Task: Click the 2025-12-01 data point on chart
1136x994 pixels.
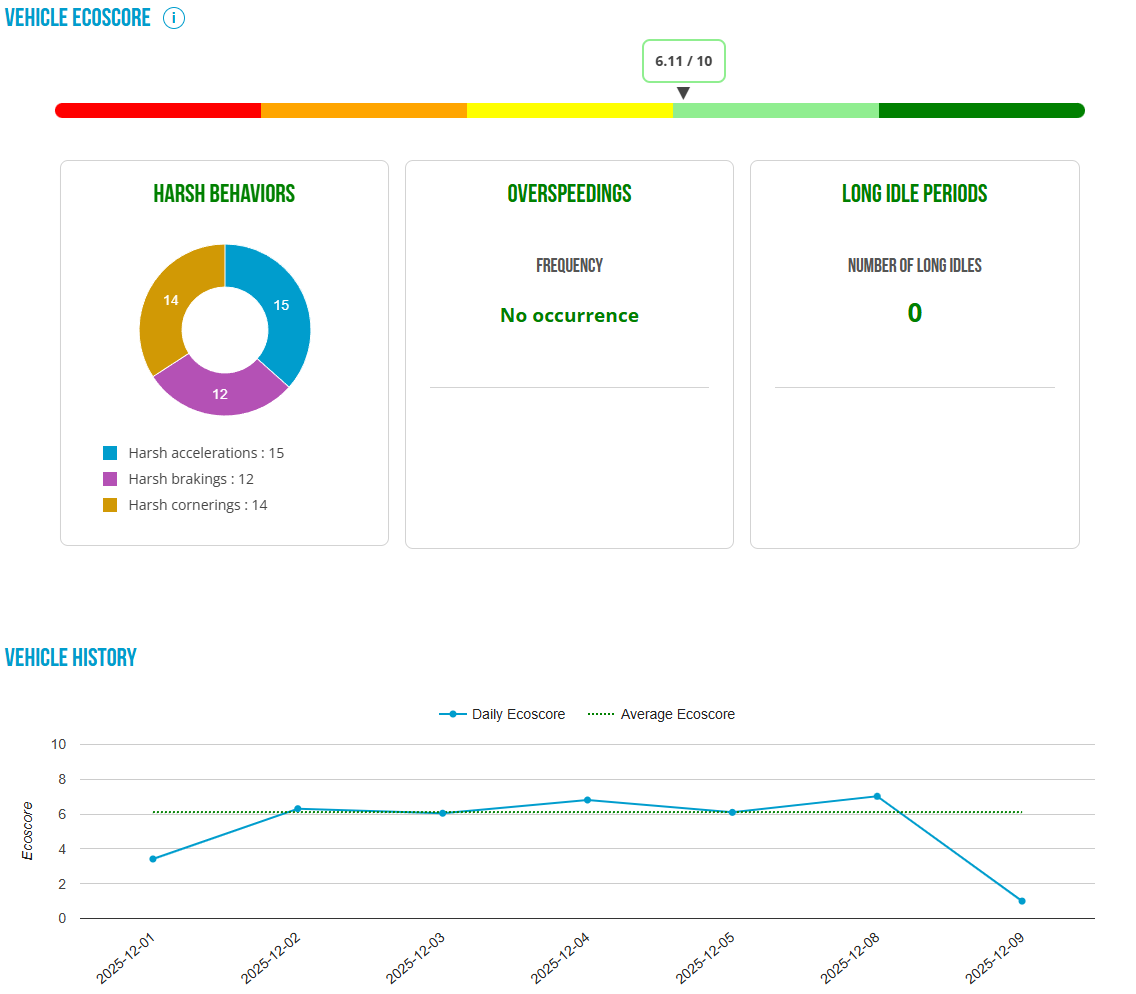Action: [153, 859]
